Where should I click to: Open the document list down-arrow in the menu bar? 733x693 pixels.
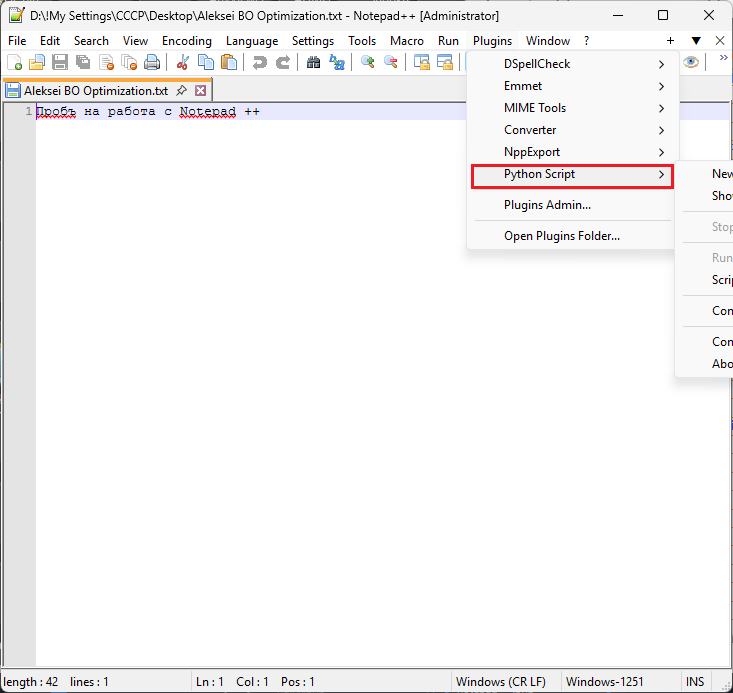(696, 41)
